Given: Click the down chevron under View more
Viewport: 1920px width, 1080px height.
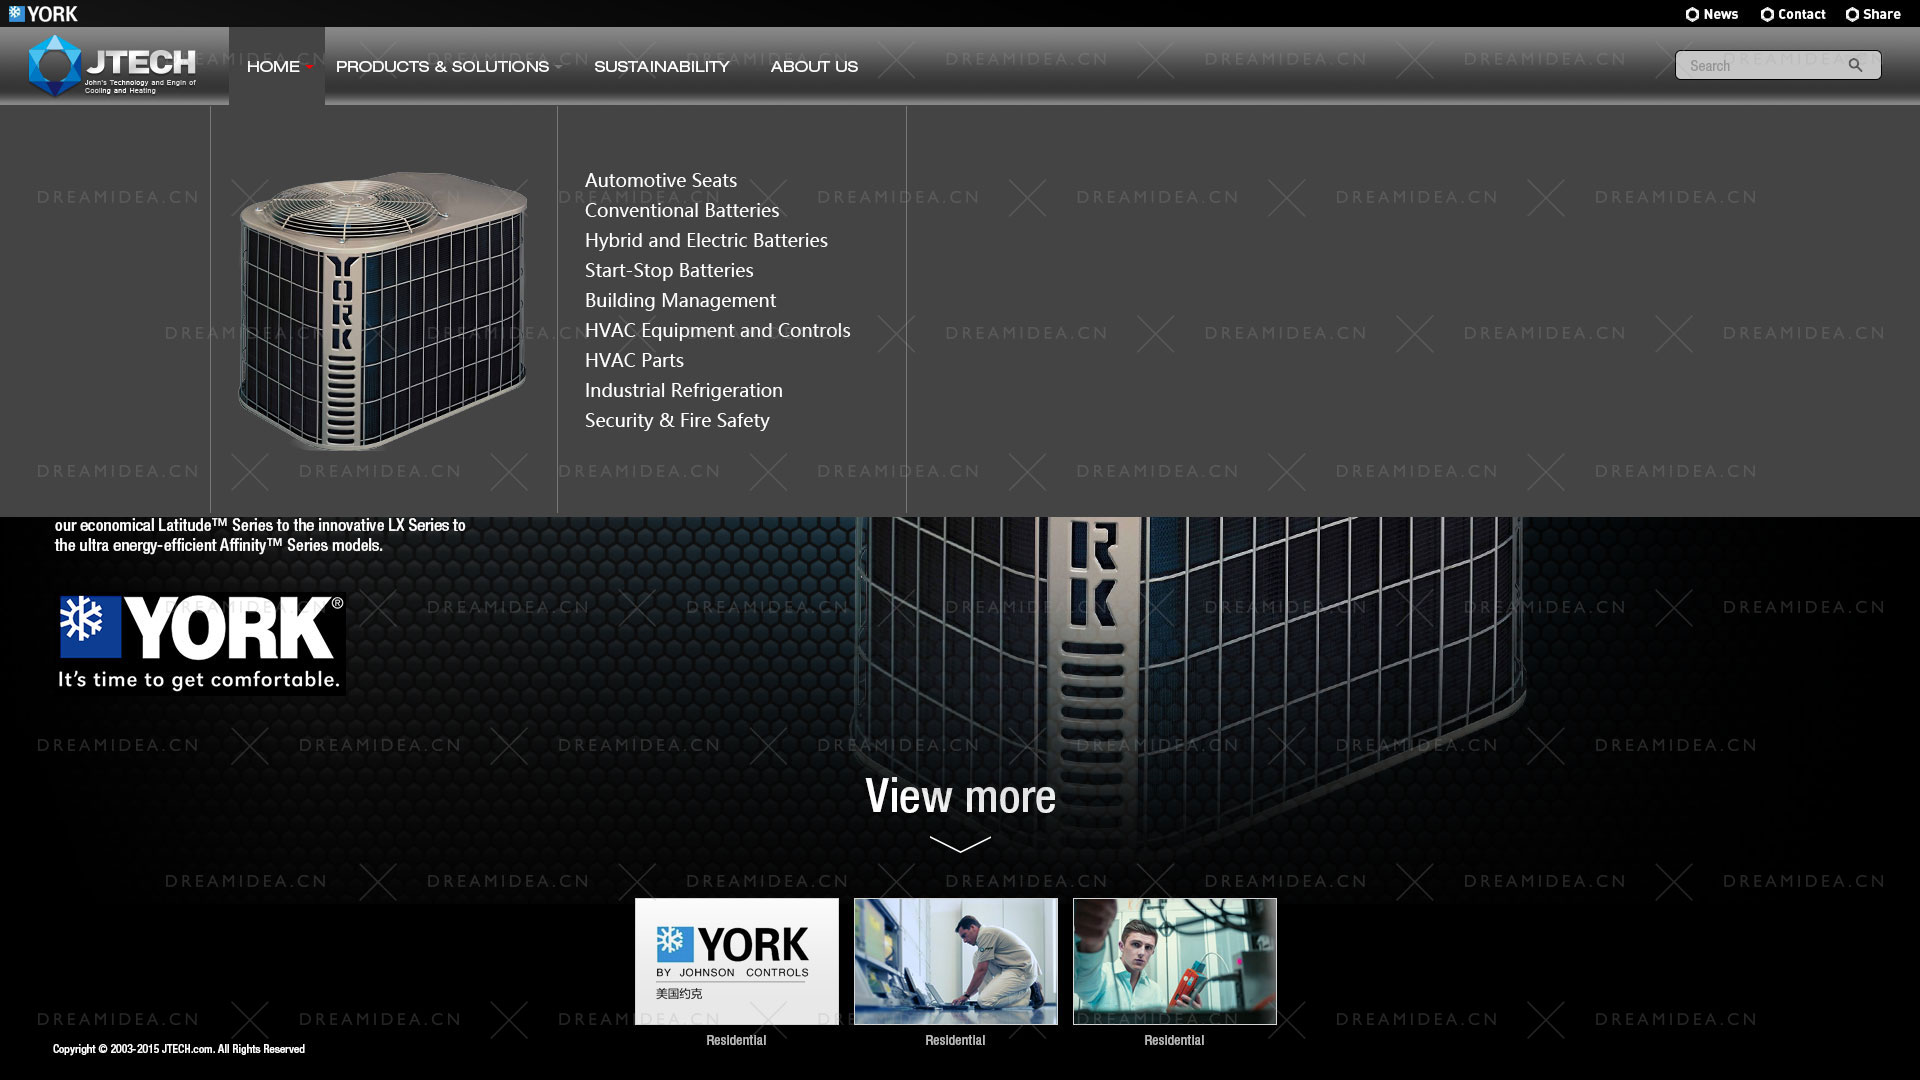Looking at the screenshot, I should (960, 844).
